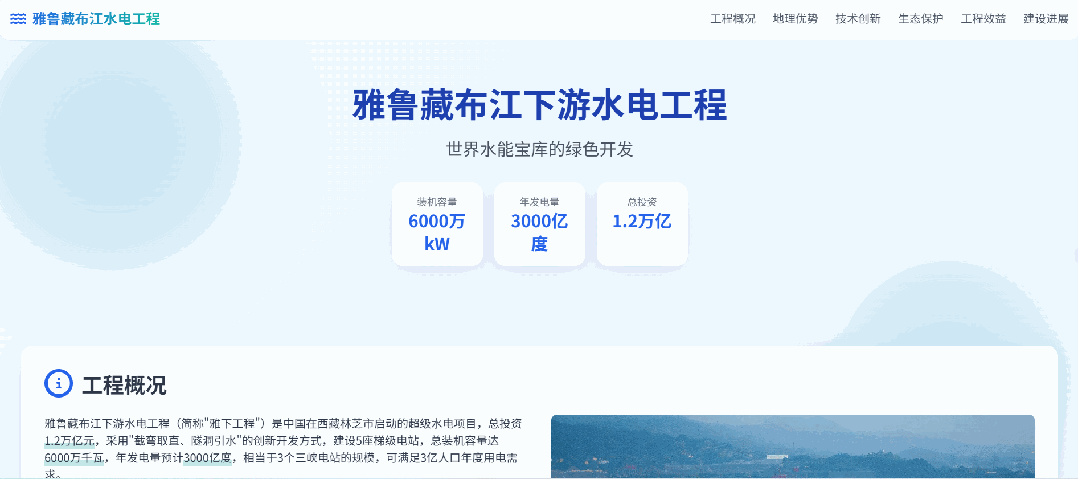1078x479 pixels.
Task: Click the 年发电量 3000亿度 stat card
Action: [x=539, y=224]
